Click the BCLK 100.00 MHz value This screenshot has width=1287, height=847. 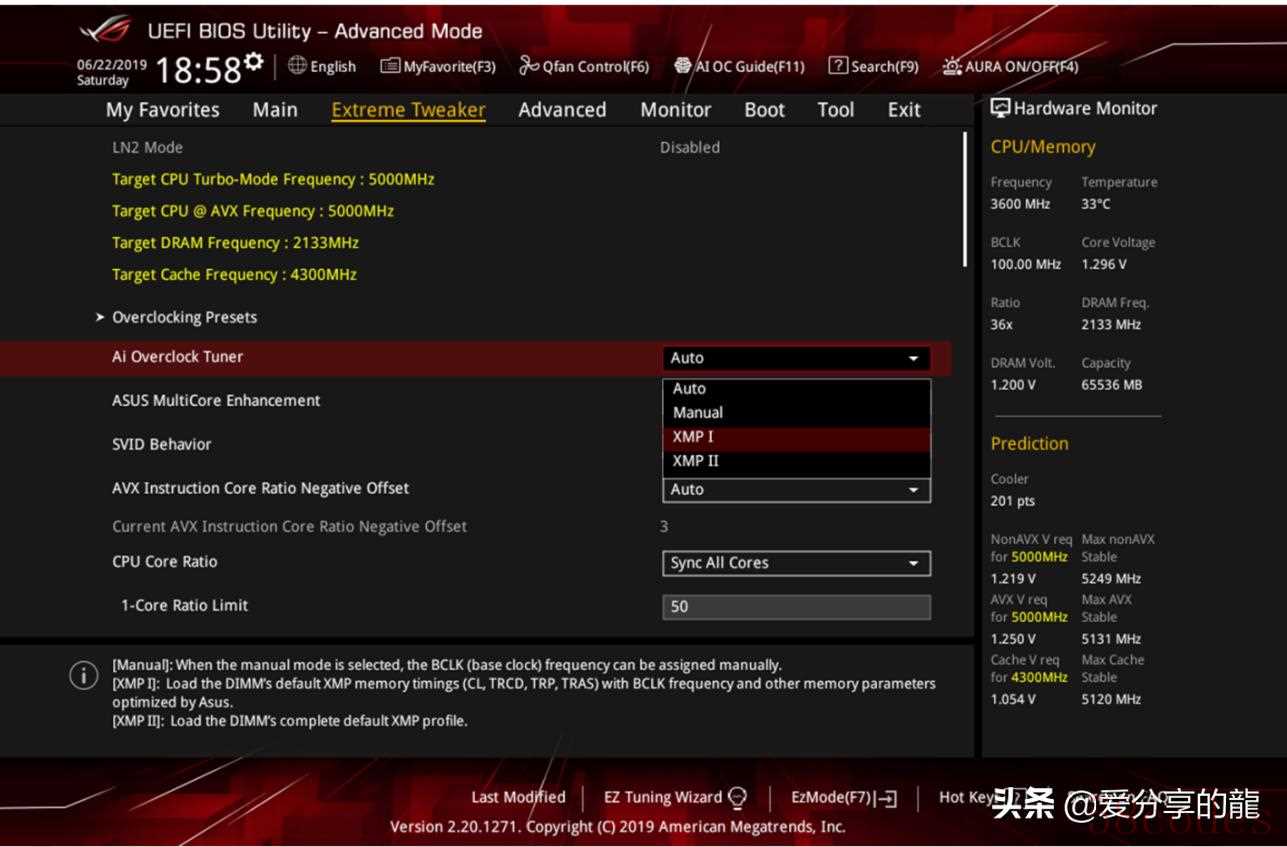click(x=1026, y=265)
